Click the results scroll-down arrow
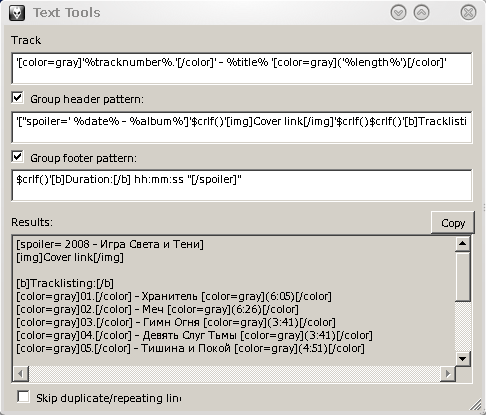Image resolution: width=486 pixels, height=415 pixels. 462,359
